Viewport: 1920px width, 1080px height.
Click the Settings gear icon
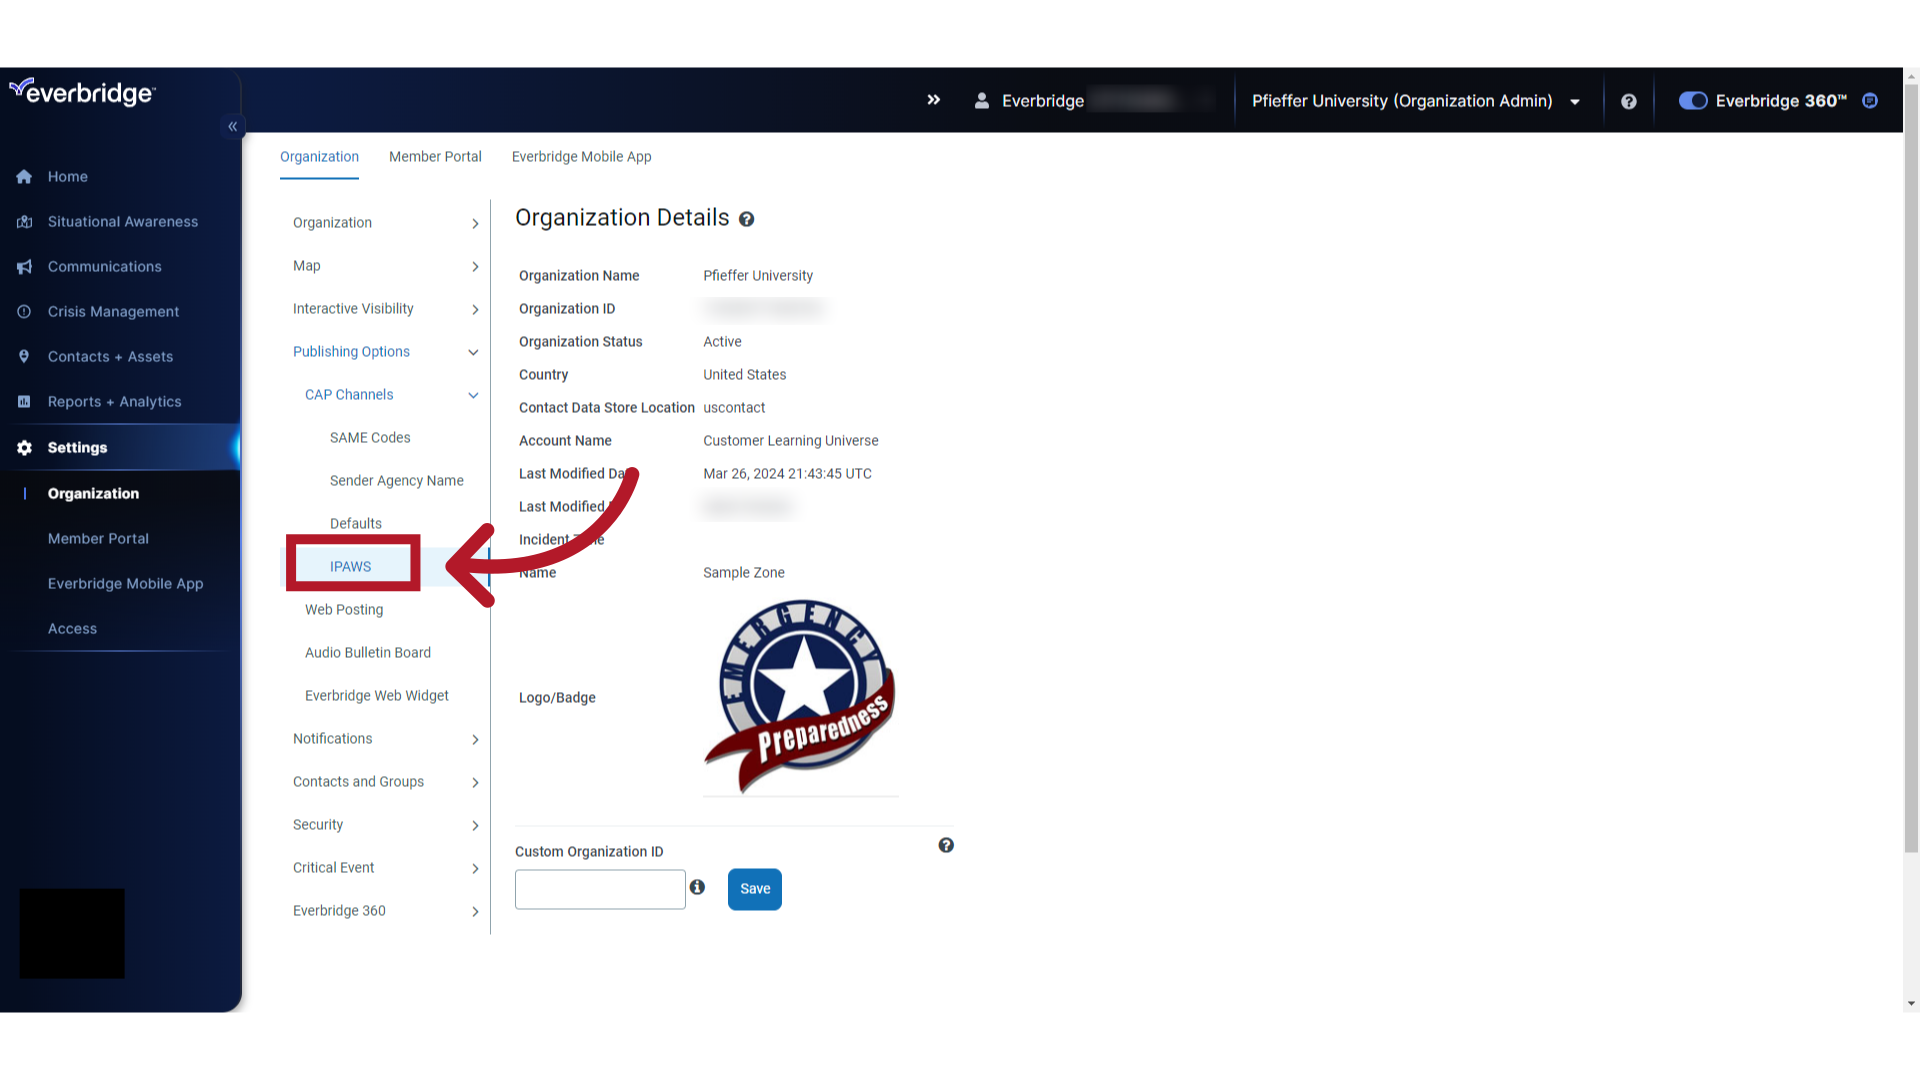pos(24,447)
